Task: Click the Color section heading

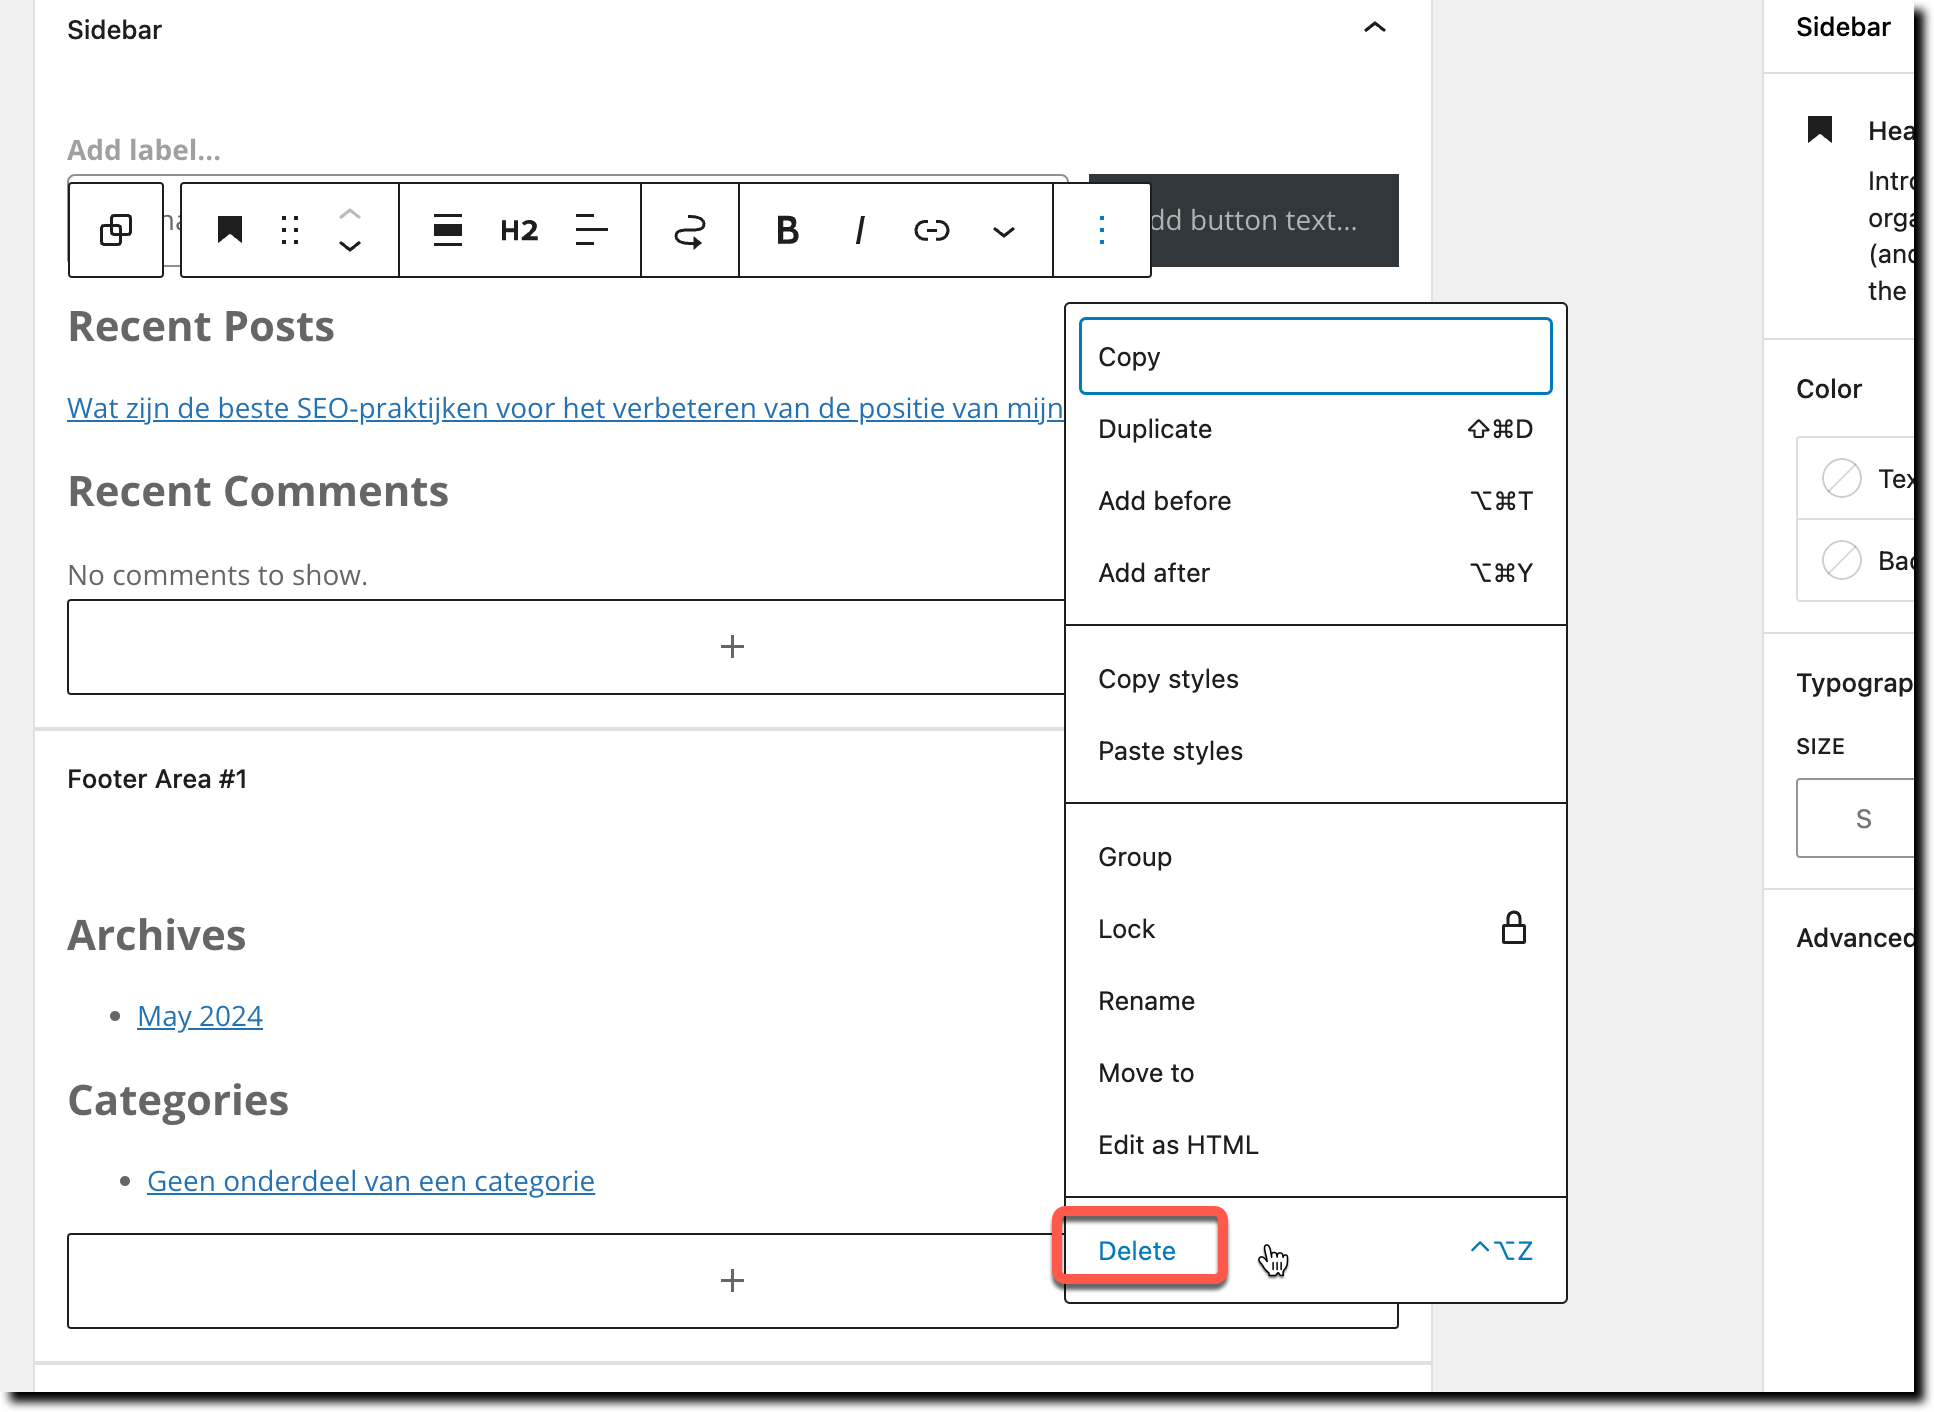Action: click(x=1829, y=389)
